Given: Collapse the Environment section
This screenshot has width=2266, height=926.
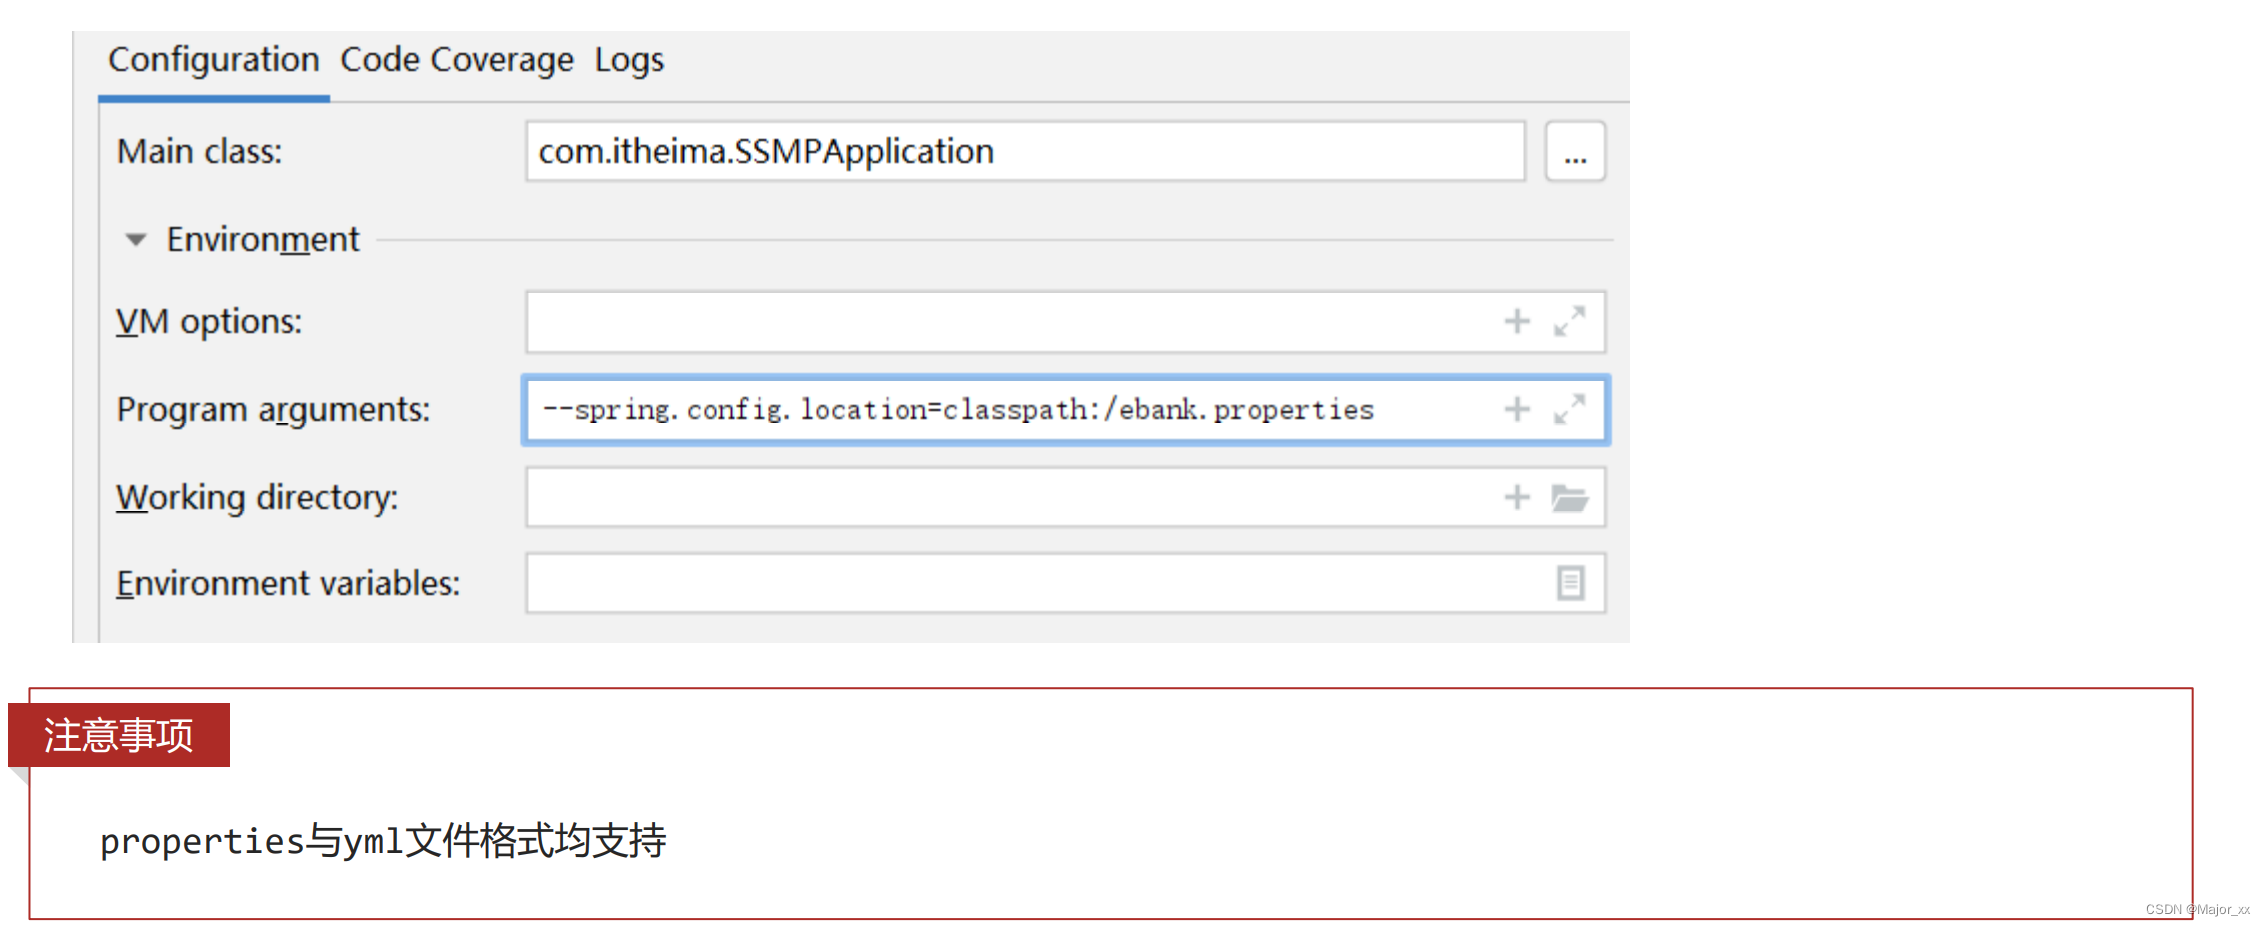Looking at the screenshot, I should (x=136, y=240).
